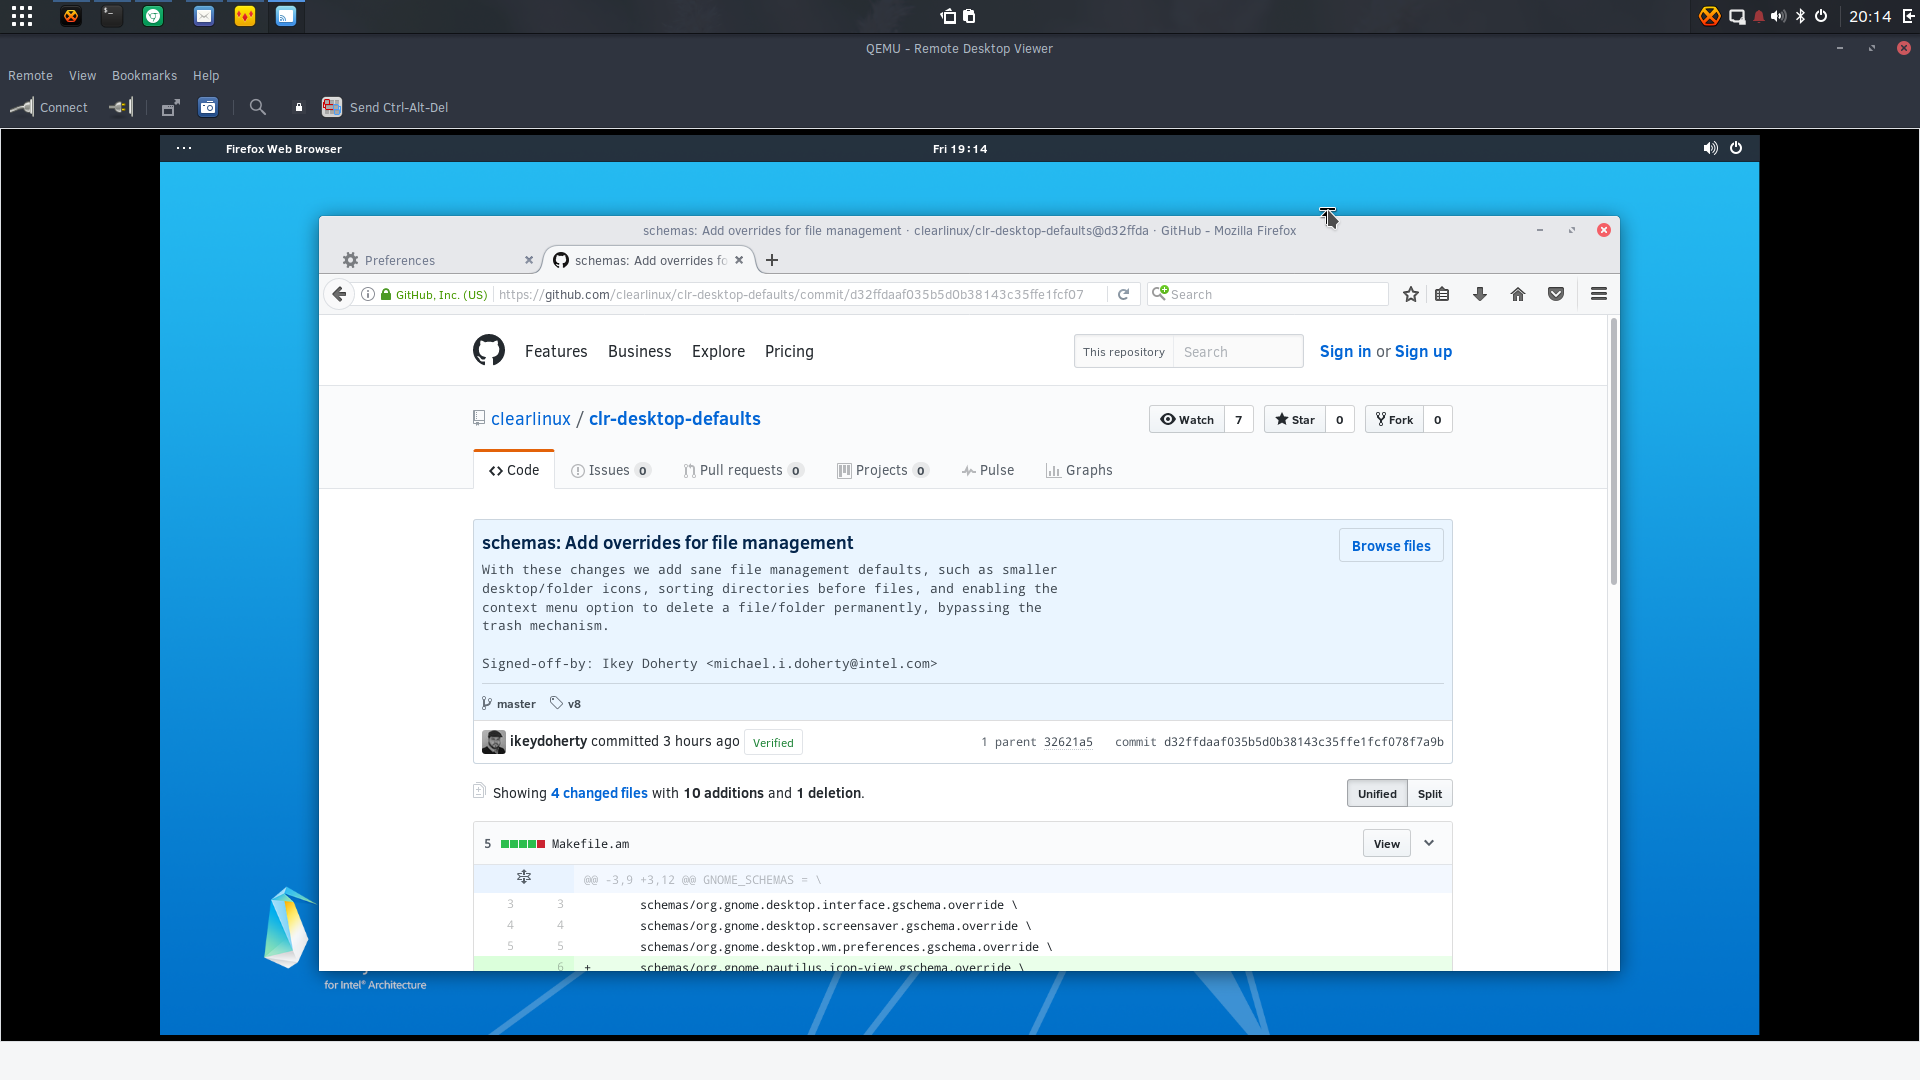Focus Firefox search box
This screenshot has width=1920, height=1080.
click(1268, 294)
